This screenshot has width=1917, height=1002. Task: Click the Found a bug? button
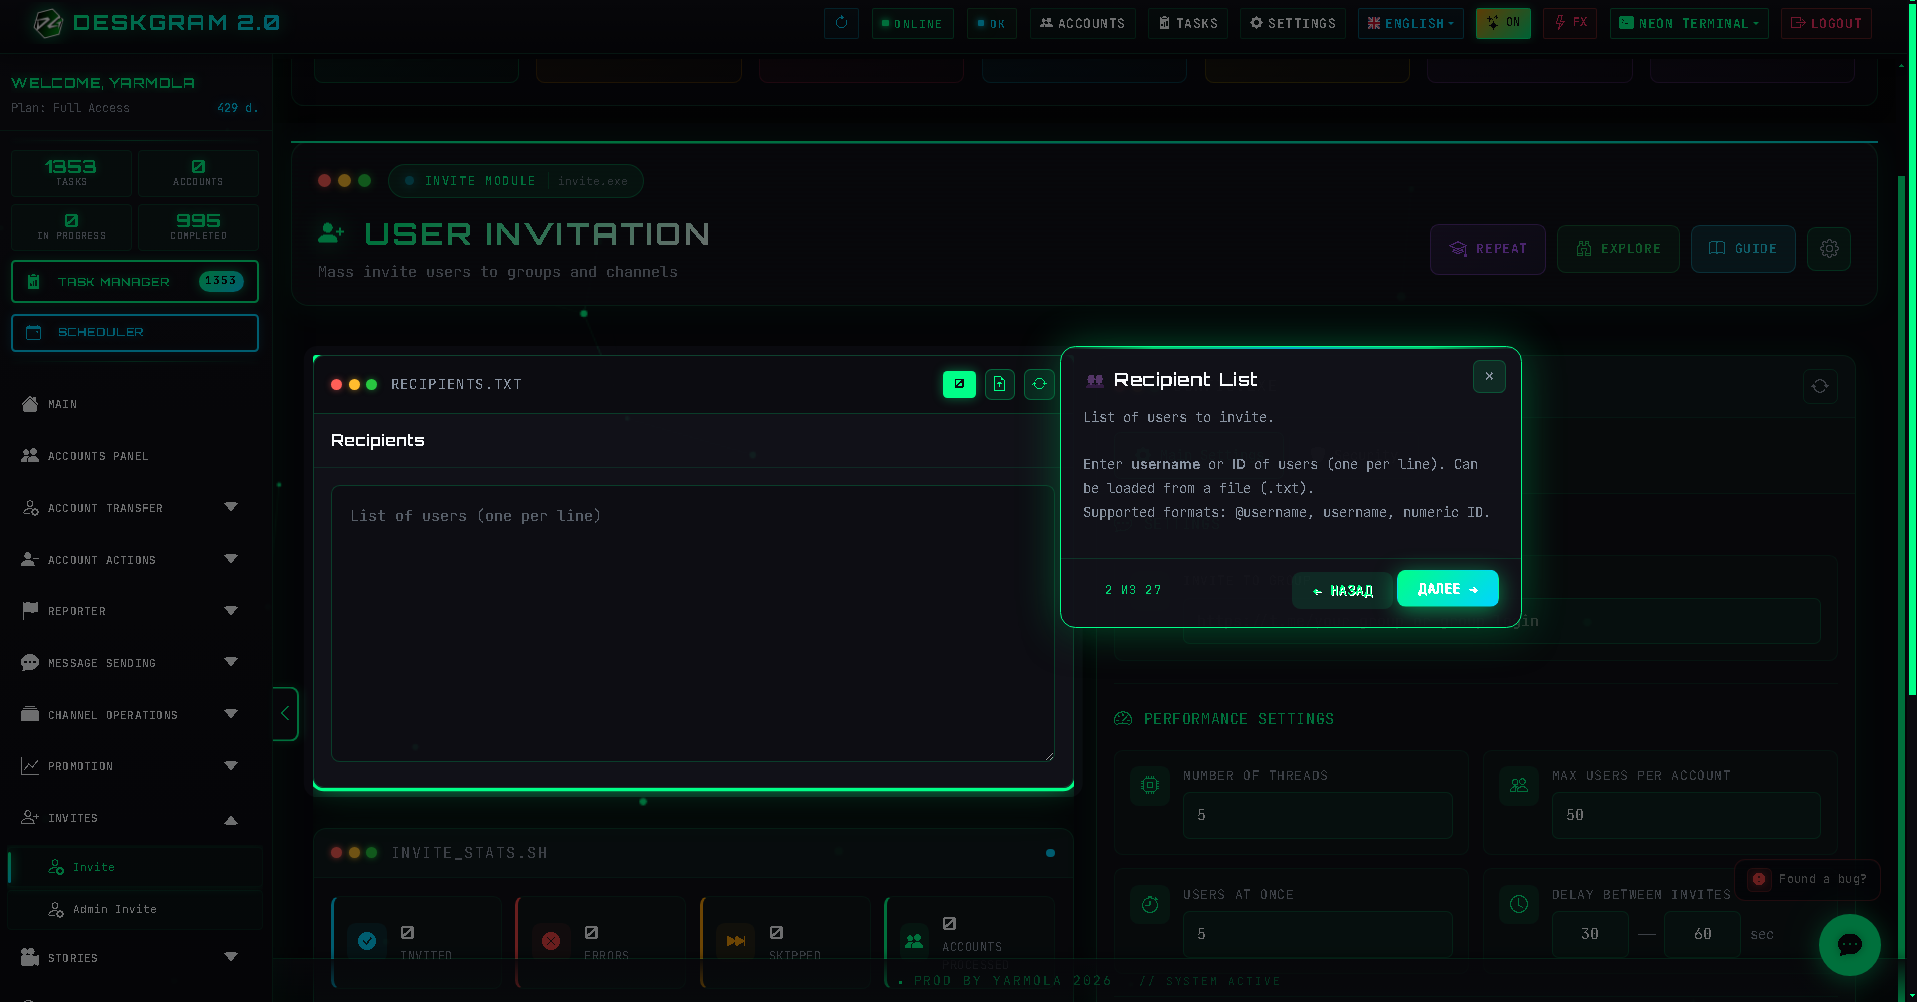pos(1807,879)
